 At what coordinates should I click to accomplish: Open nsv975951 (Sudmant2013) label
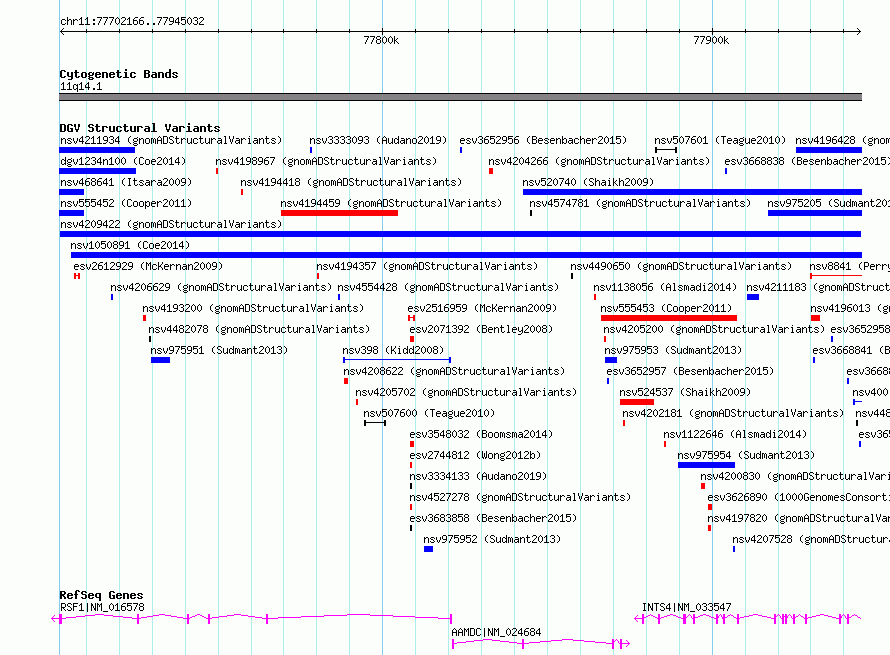[219, 350]
